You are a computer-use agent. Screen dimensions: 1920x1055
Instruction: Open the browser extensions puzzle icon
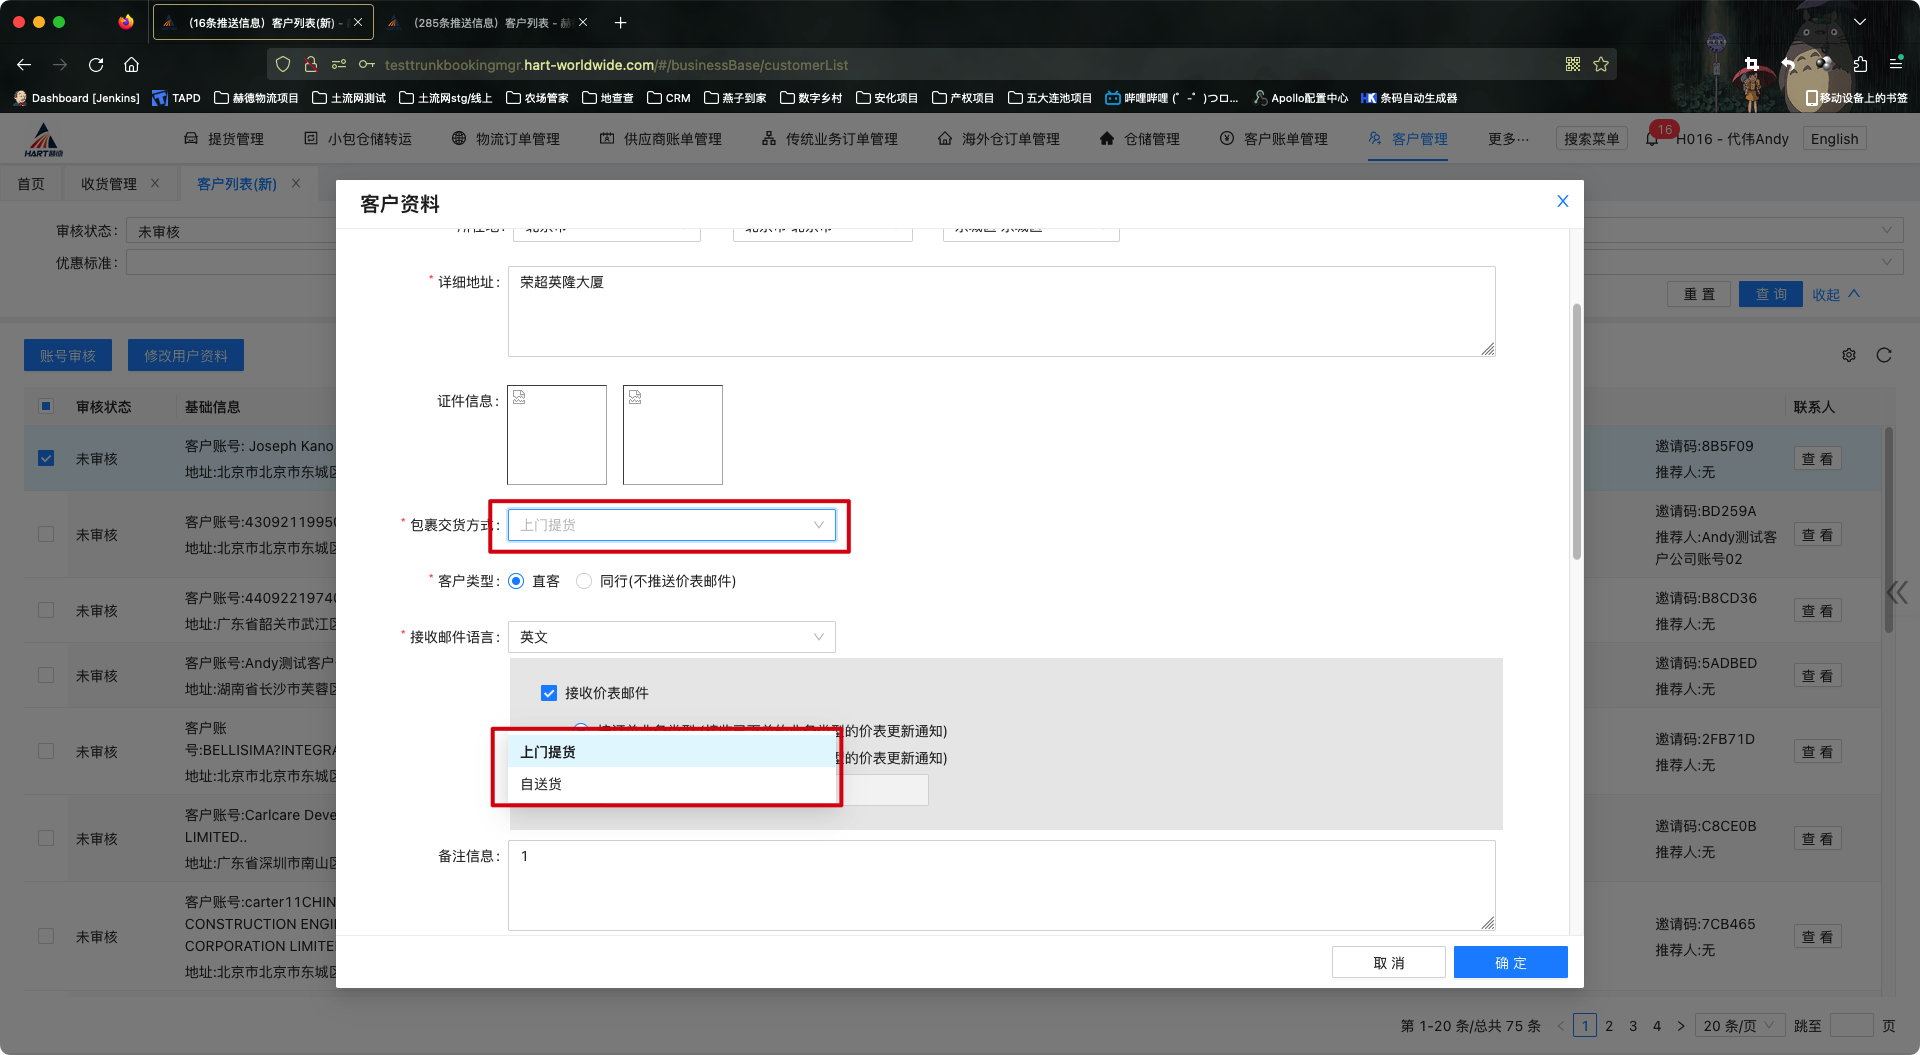[1860, 65]
